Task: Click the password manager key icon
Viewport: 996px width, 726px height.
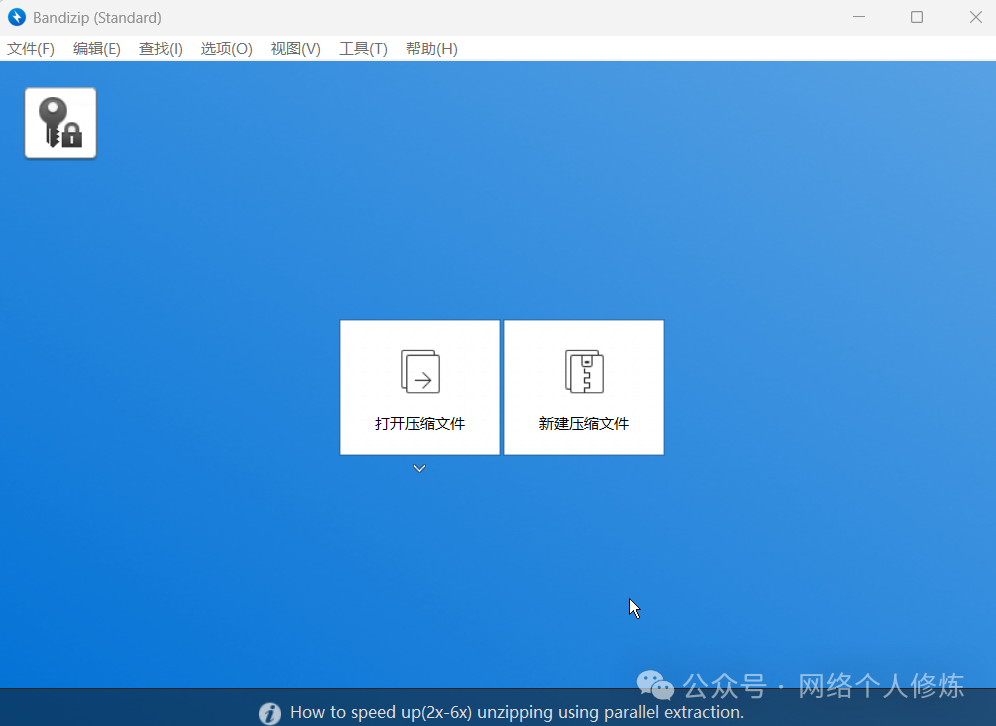Action: pos(59,122)
